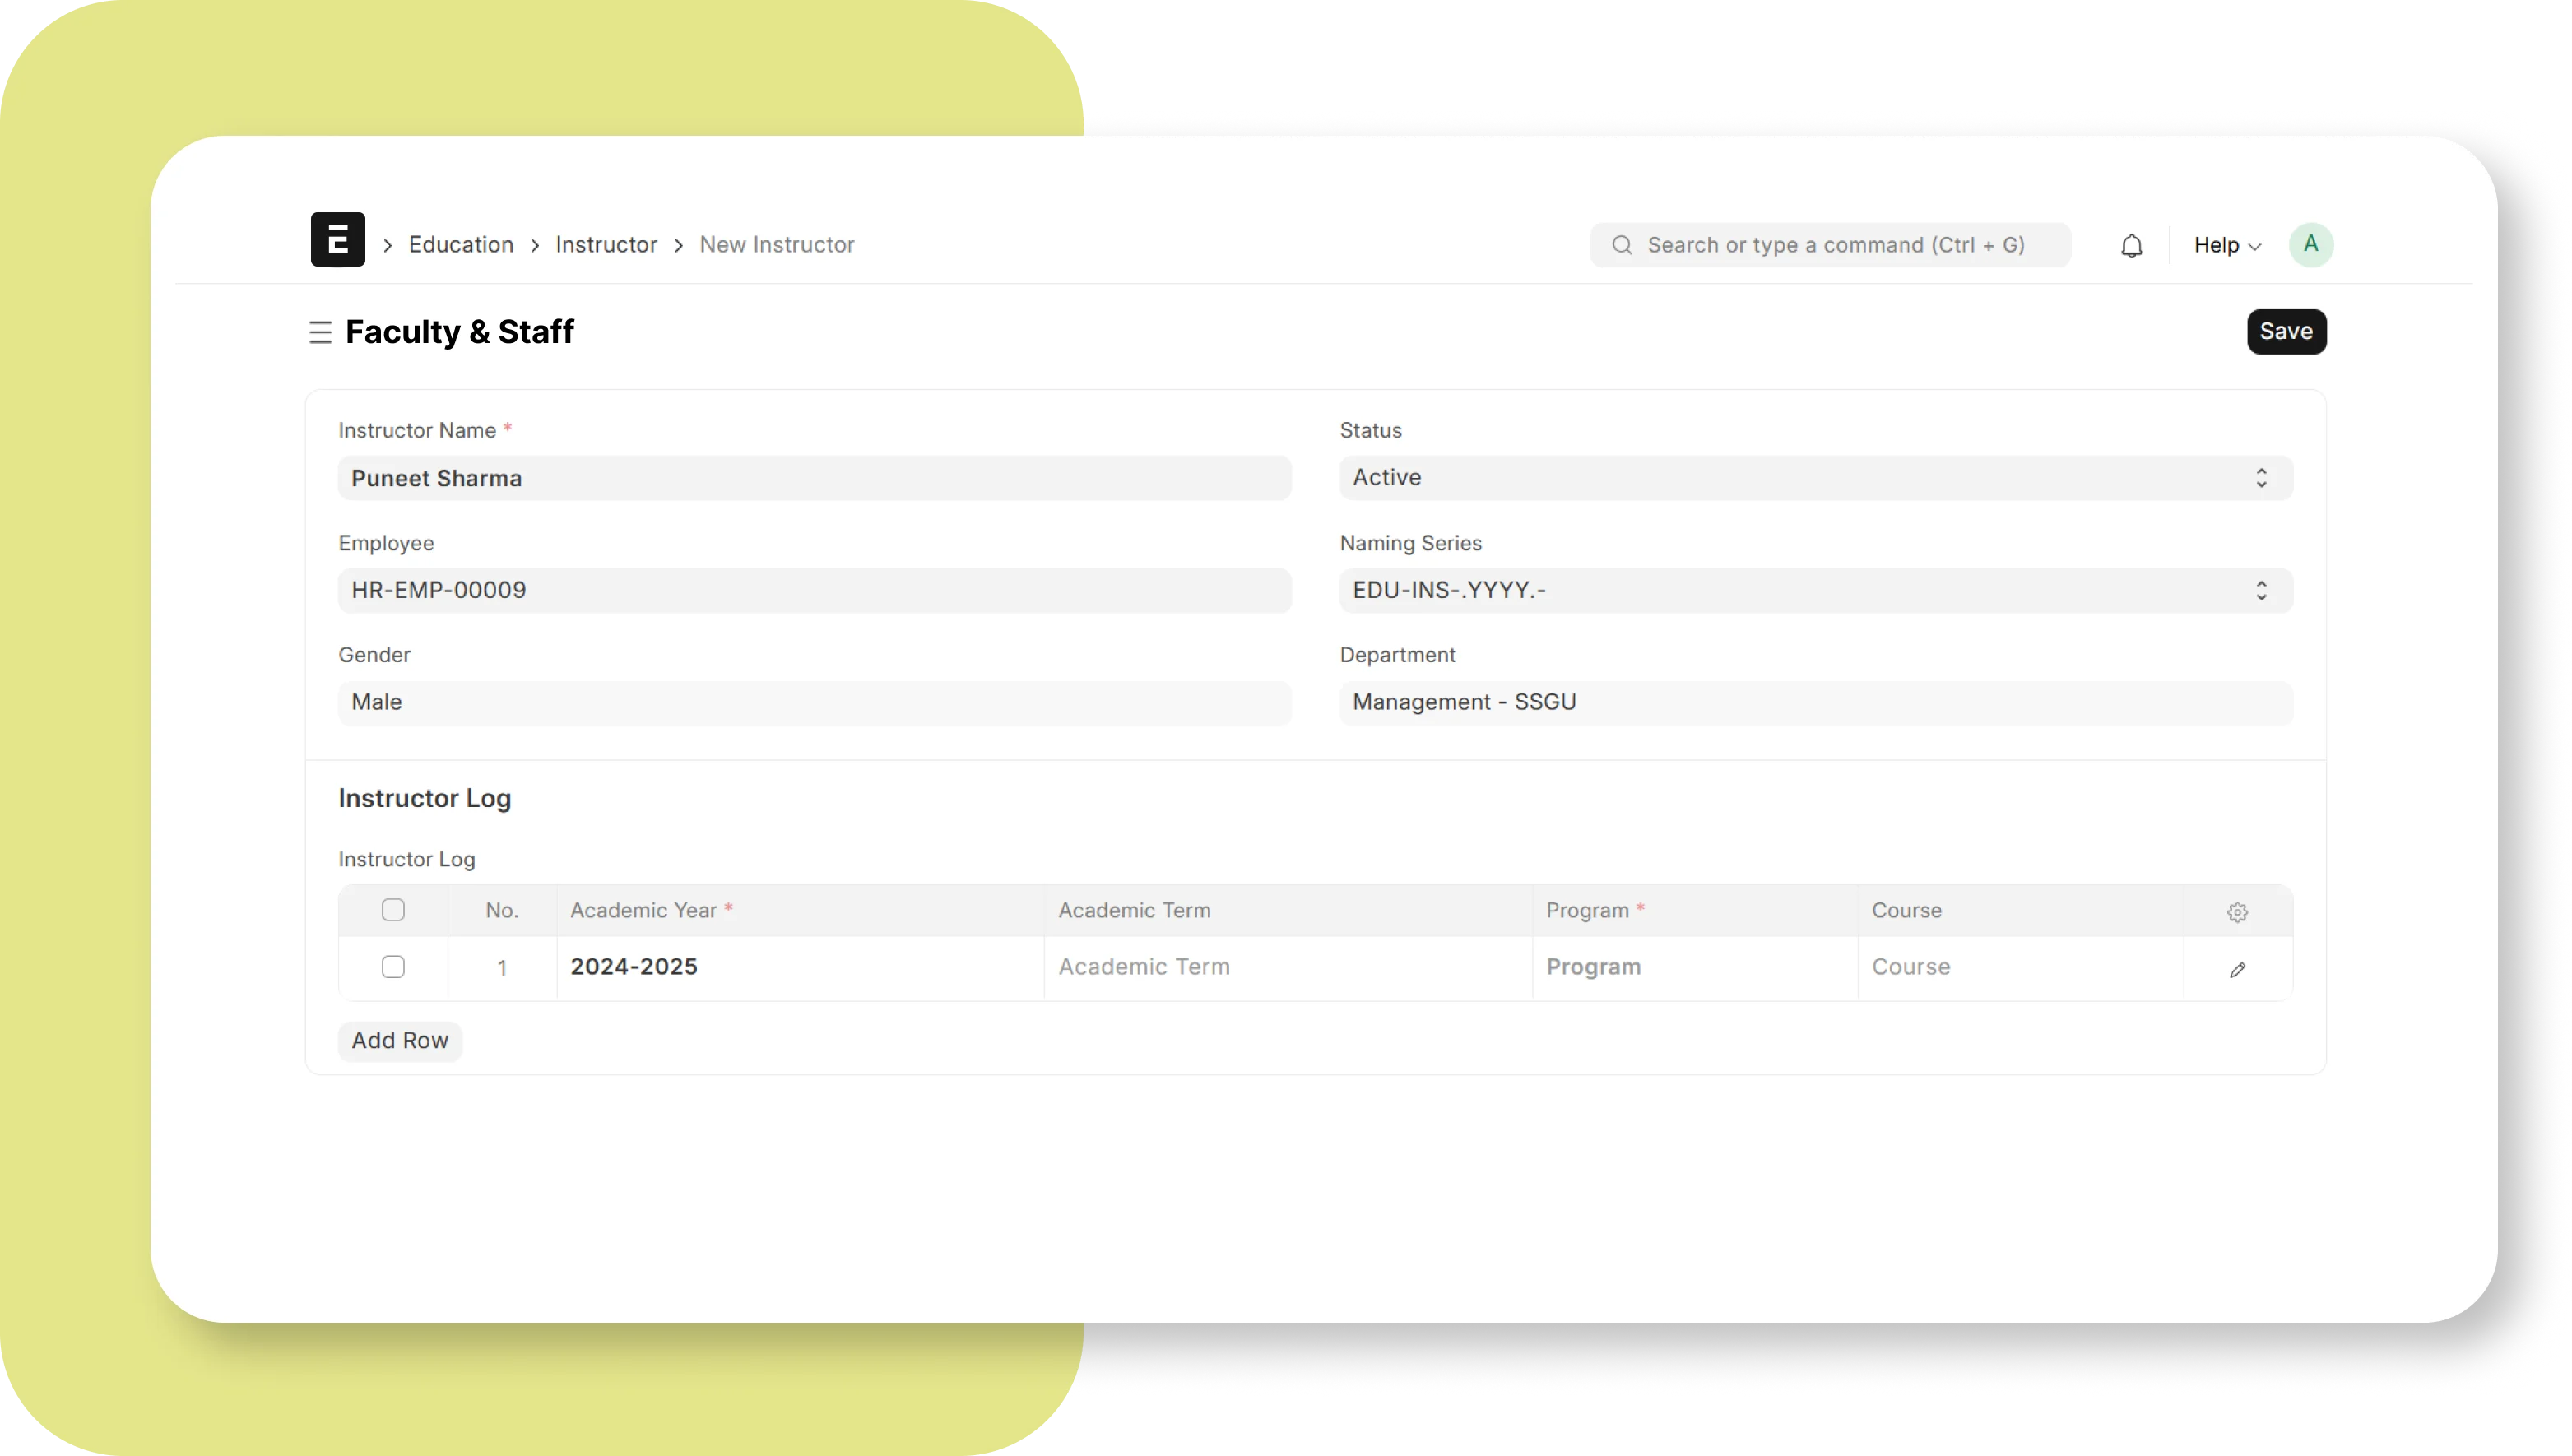Go to Education in the breadcrumb
Viewport: 2572px width, 1456px height.
pyautogui.click(x=459, y=244)
